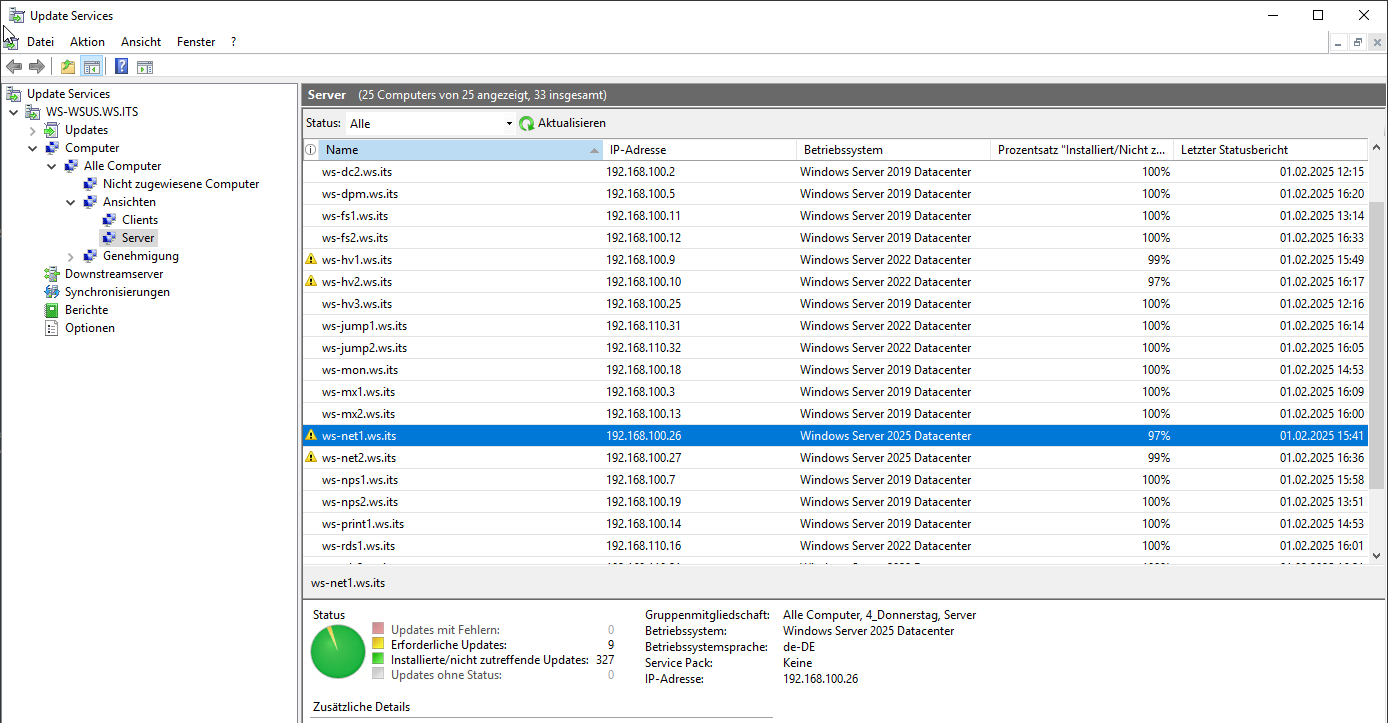Image resolution: width=1388 pixels, height=723 pixels.
Task: Collapse the Ansichten tree node
Action: [x=71, y=202]
